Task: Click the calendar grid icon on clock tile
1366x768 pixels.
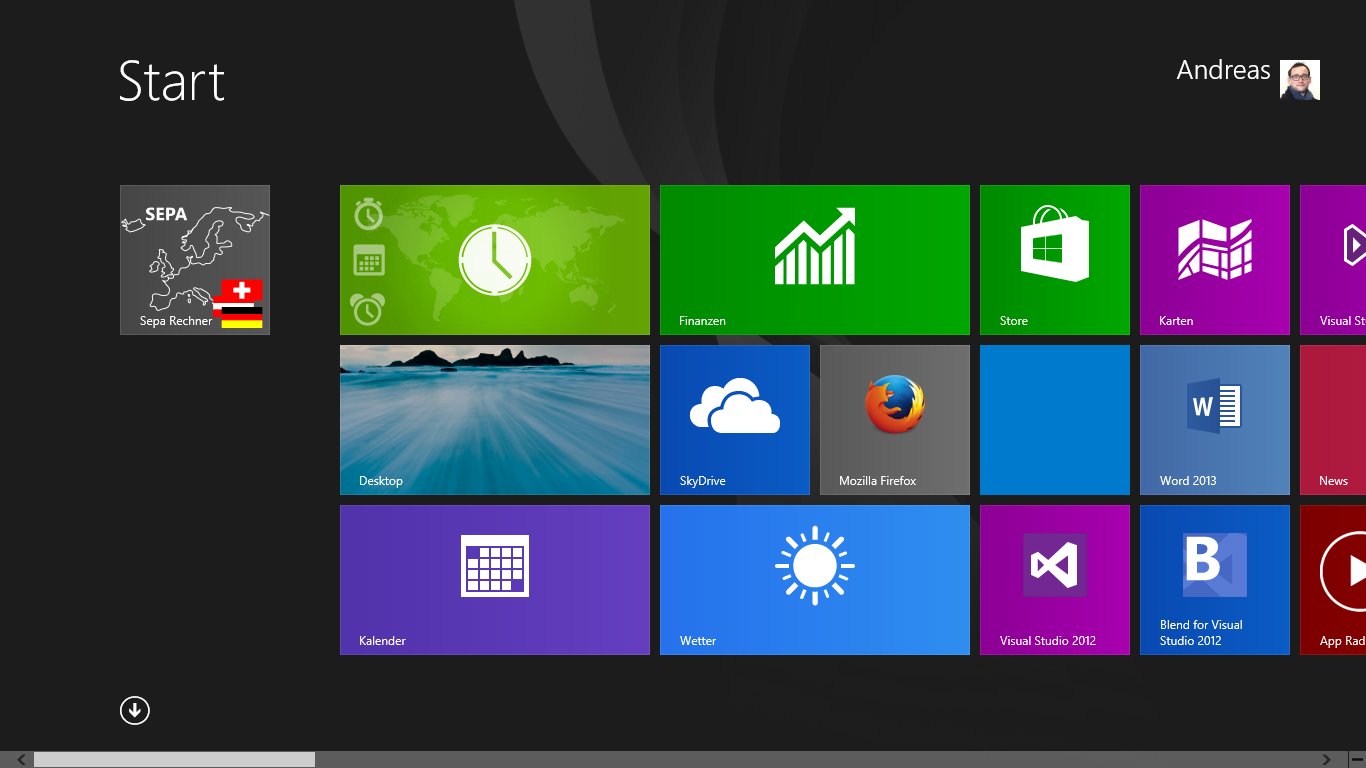Action: coord(369,261)
